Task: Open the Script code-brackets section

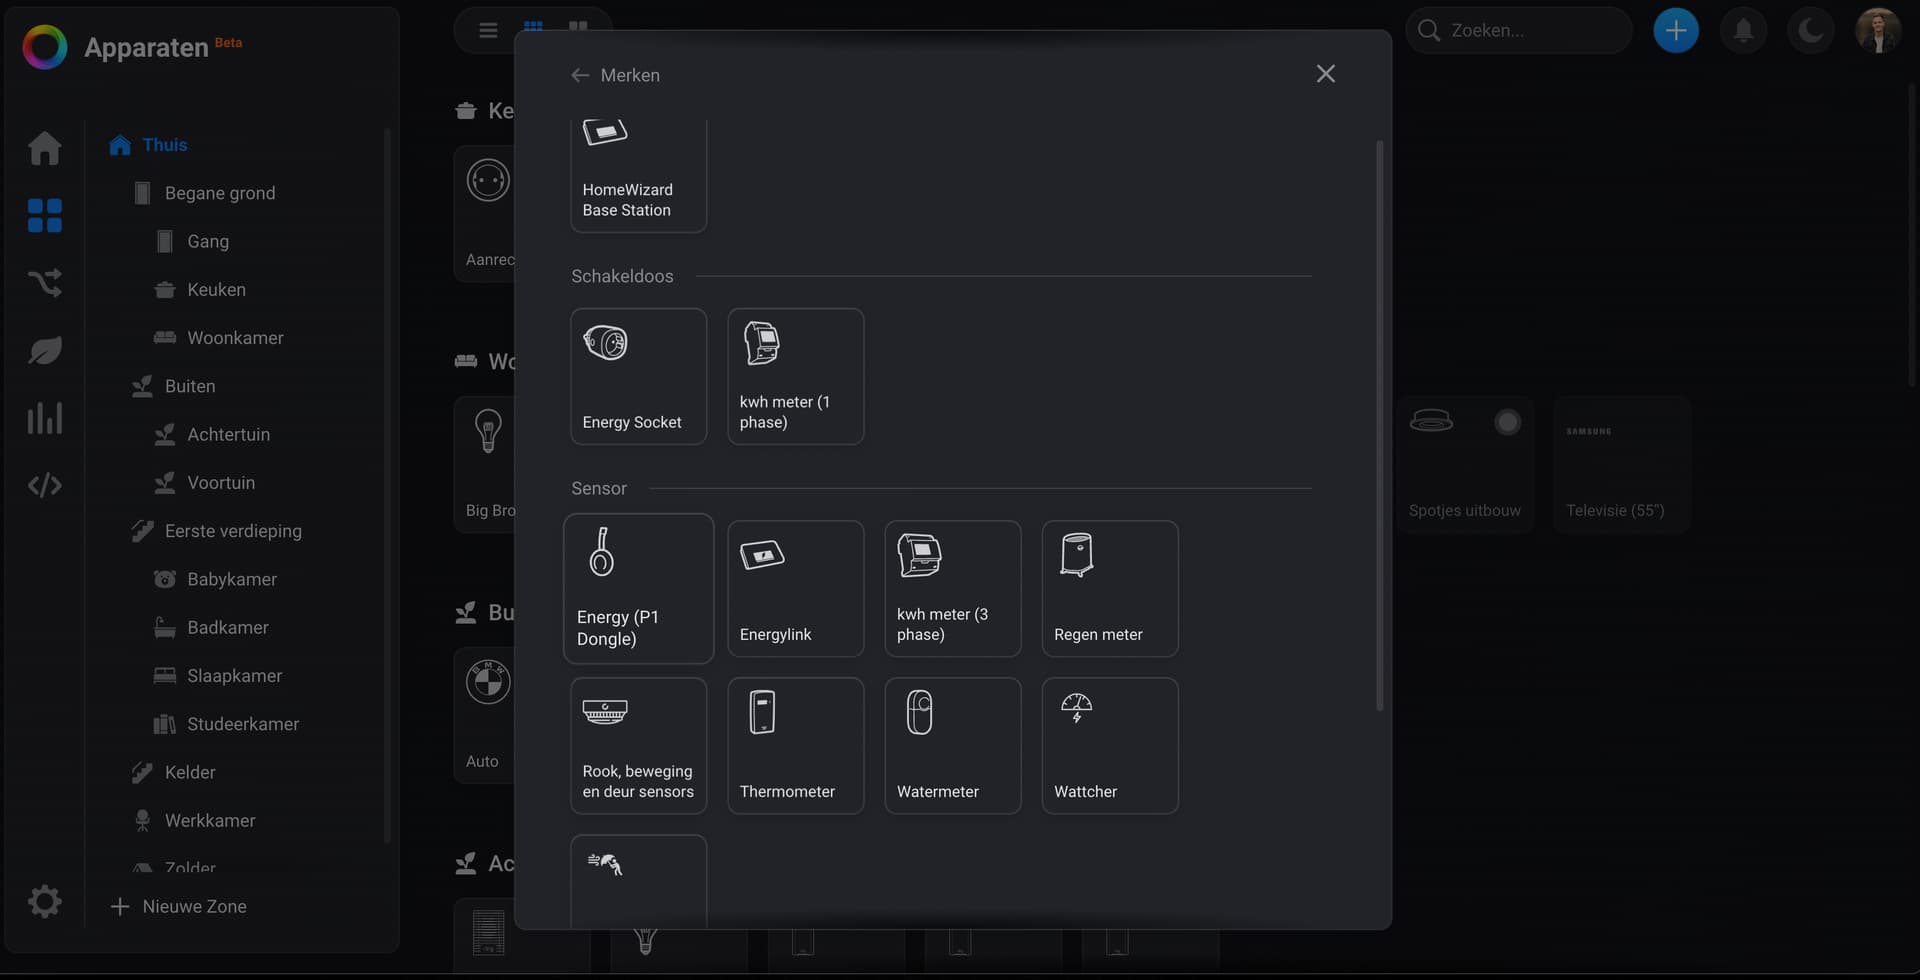Action: pyautogui.click(x=45, y=485)
